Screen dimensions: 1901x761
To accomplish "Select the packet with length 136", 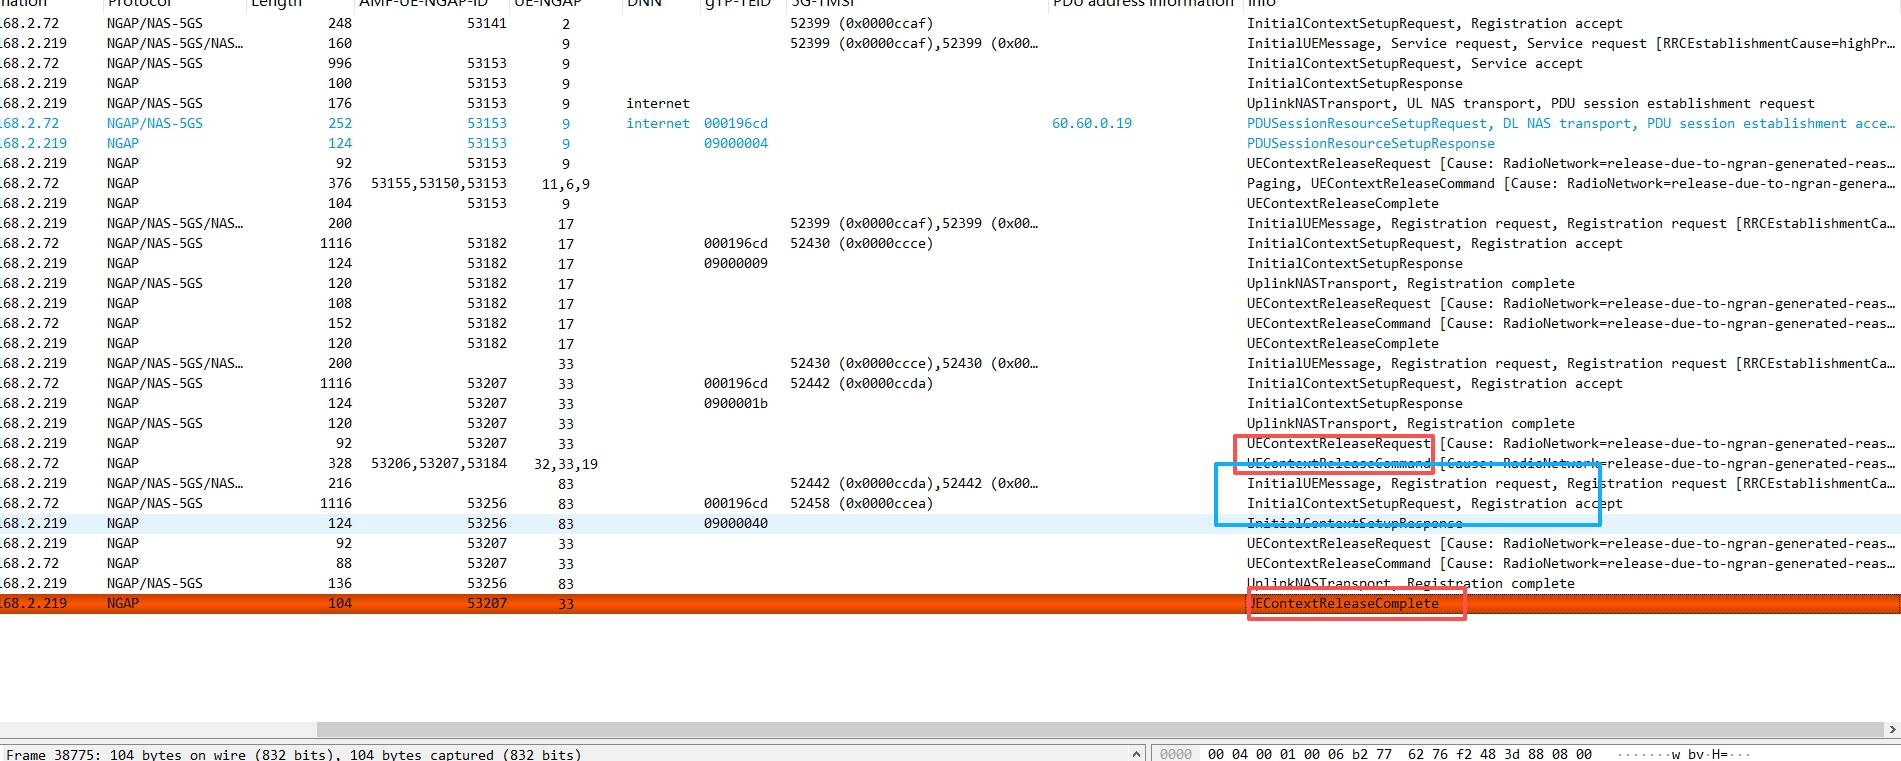I will pos(339,584).
